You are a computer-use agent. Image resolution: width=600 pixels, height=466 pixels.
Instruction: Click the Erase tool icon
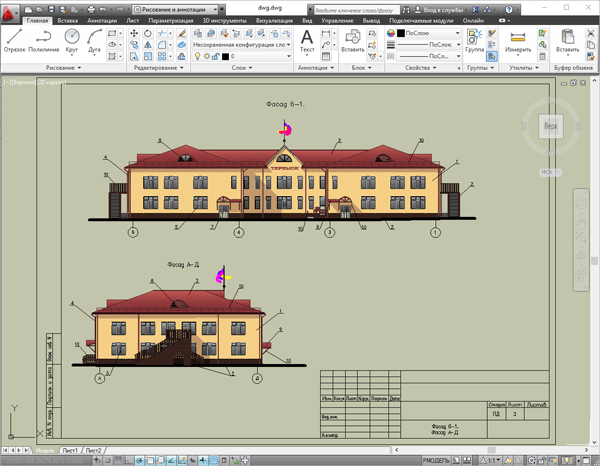click(182, 33)
